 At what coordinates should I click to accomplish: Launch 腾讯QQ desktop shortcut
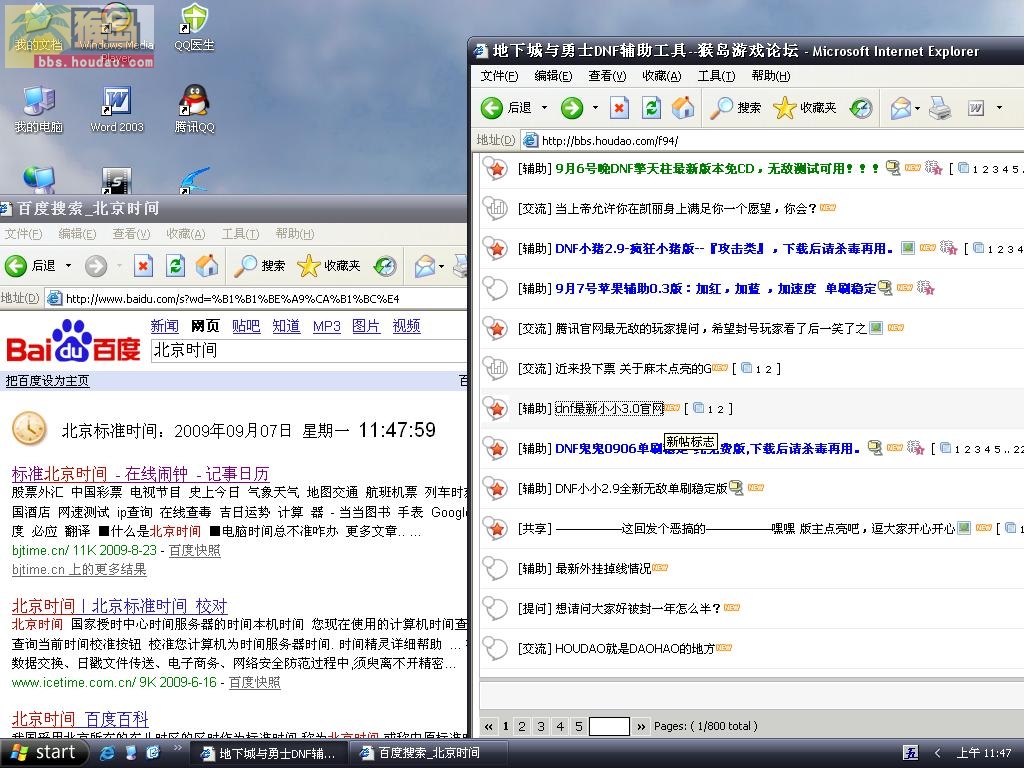[x=194, y=109]
